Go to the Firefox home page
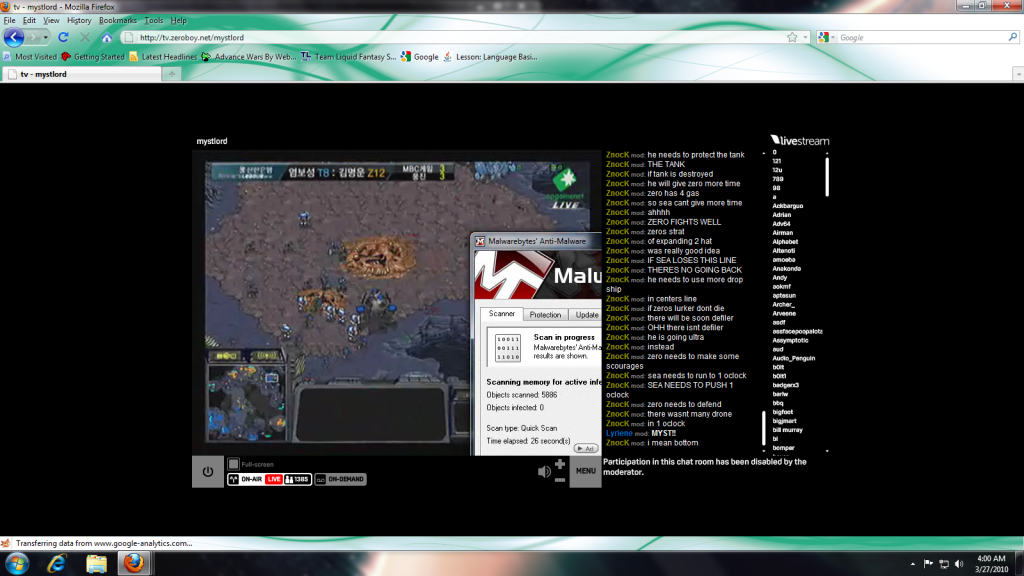1024x576 pixels. point(106,37)
